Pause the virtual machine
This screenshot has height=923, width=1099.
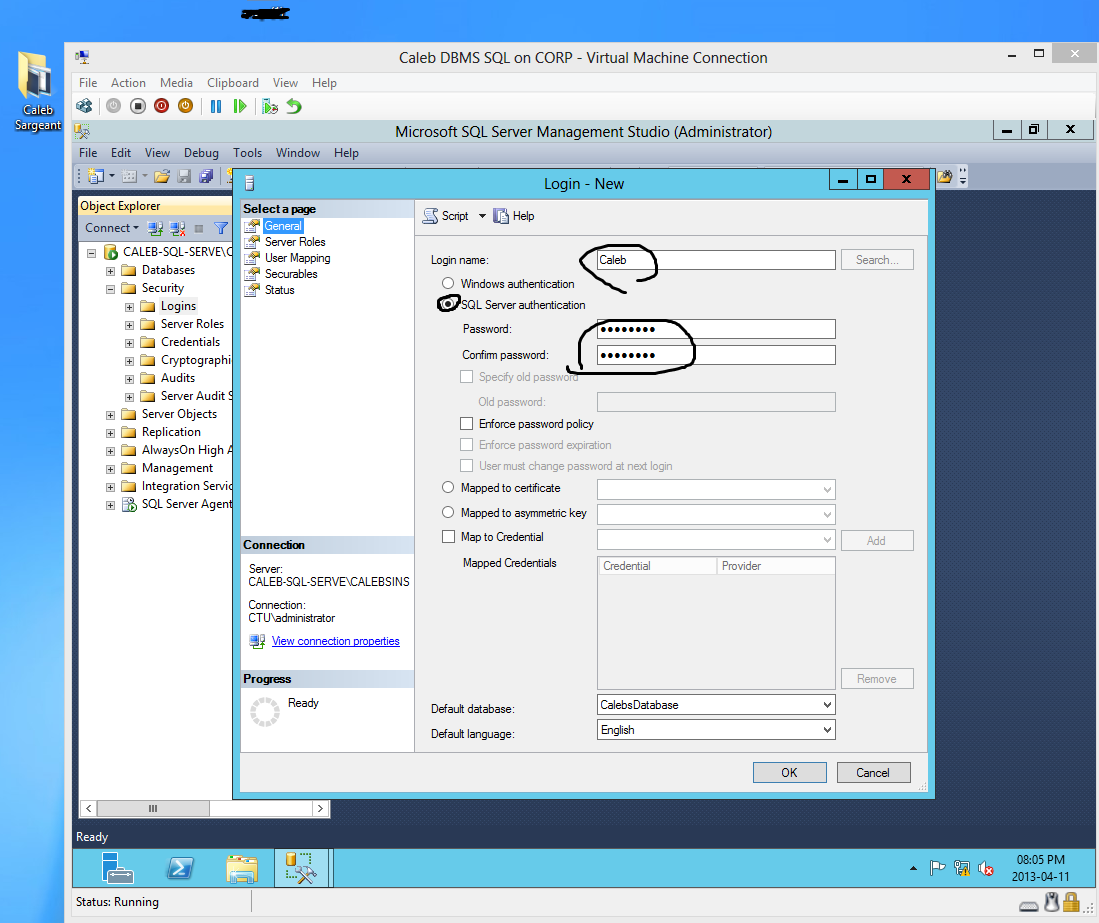pos(216,107)
